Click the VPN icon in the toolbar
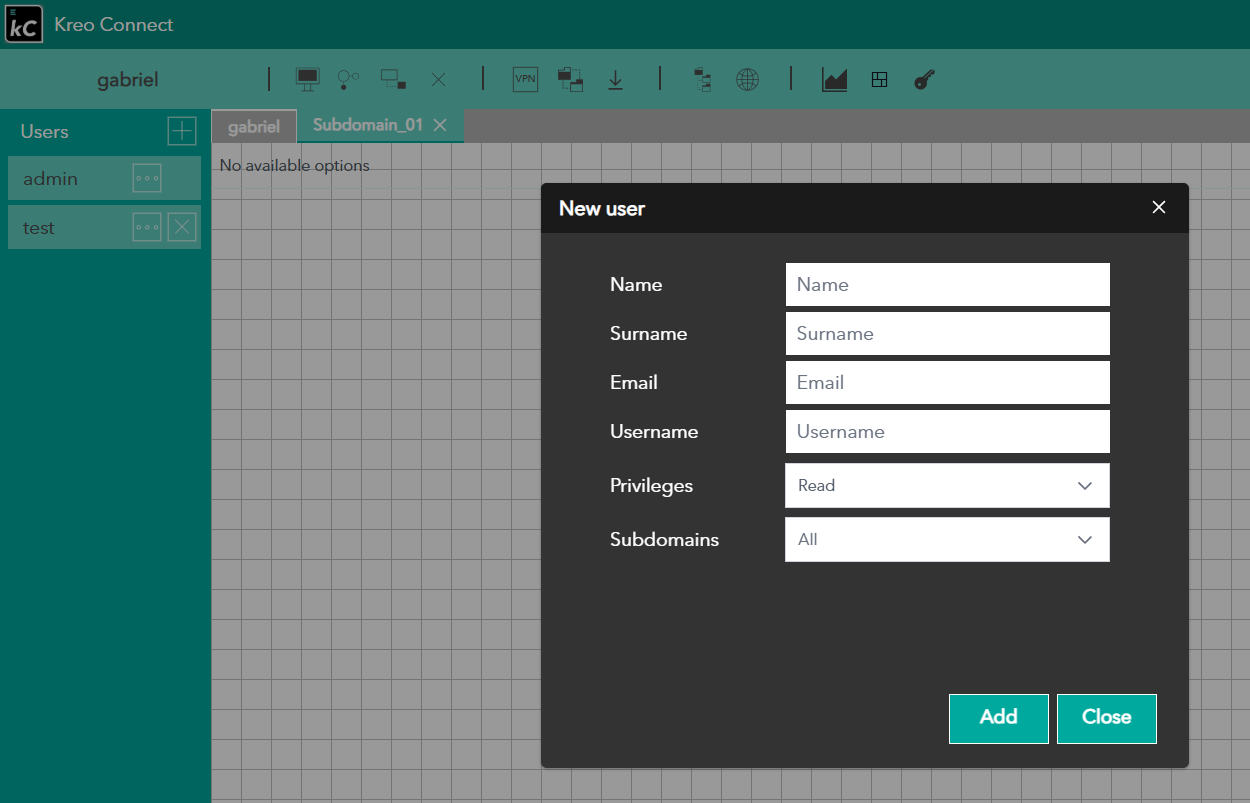Screen dimensions: 1250x803 tap(525, 79)
